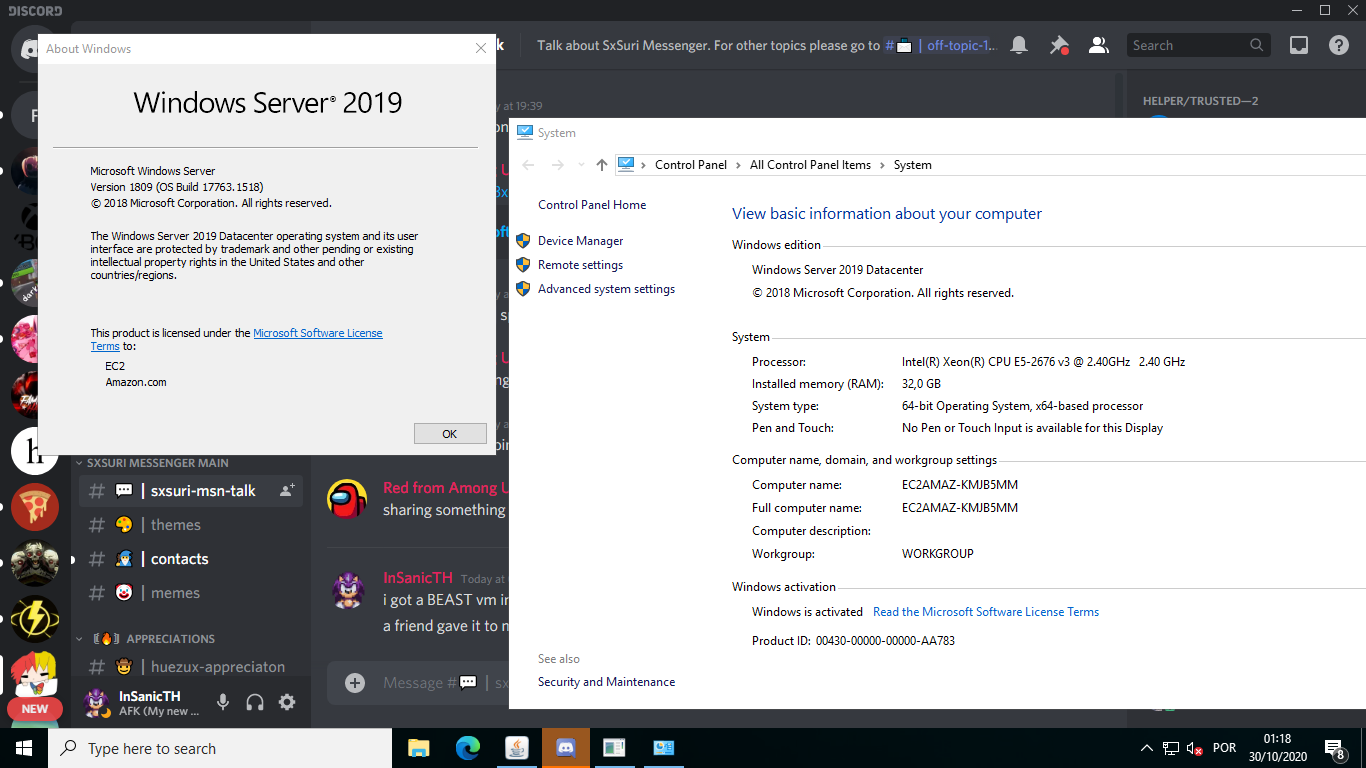Image resolution: width=1366 pixels, height=768 pixels.
Task: Open the network icon in system tray
Action: tap(1172, 748)
